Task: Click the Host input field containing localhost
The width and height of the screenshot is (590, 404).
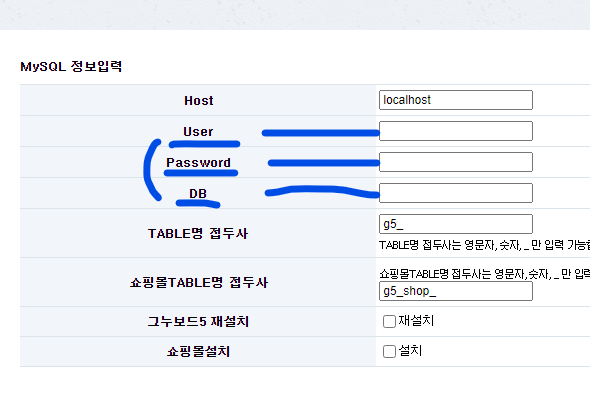Action: 456,100
